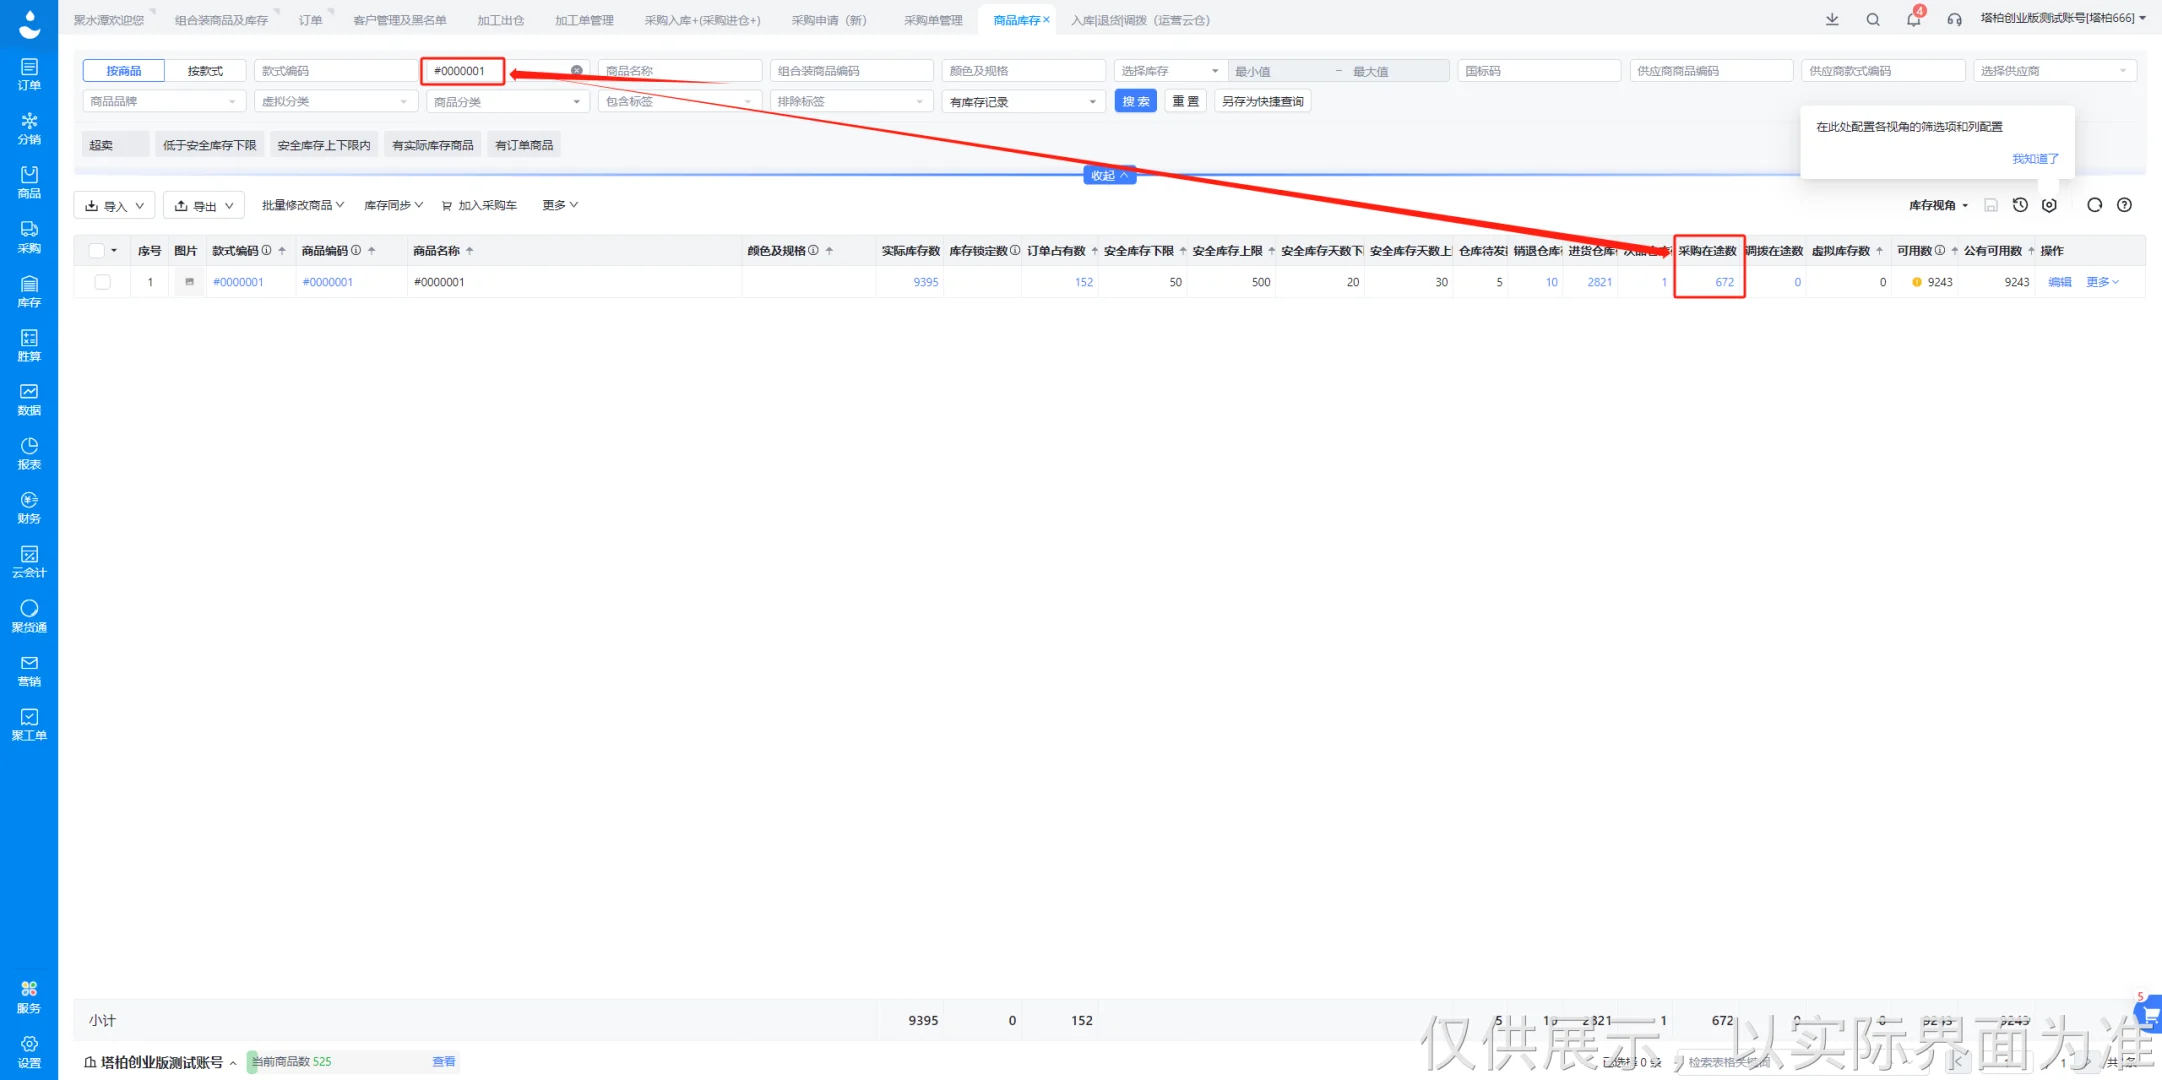Open the 采购 sidebar module
This screenshot has height=1080, width=2162.
[x=29, y=237]
